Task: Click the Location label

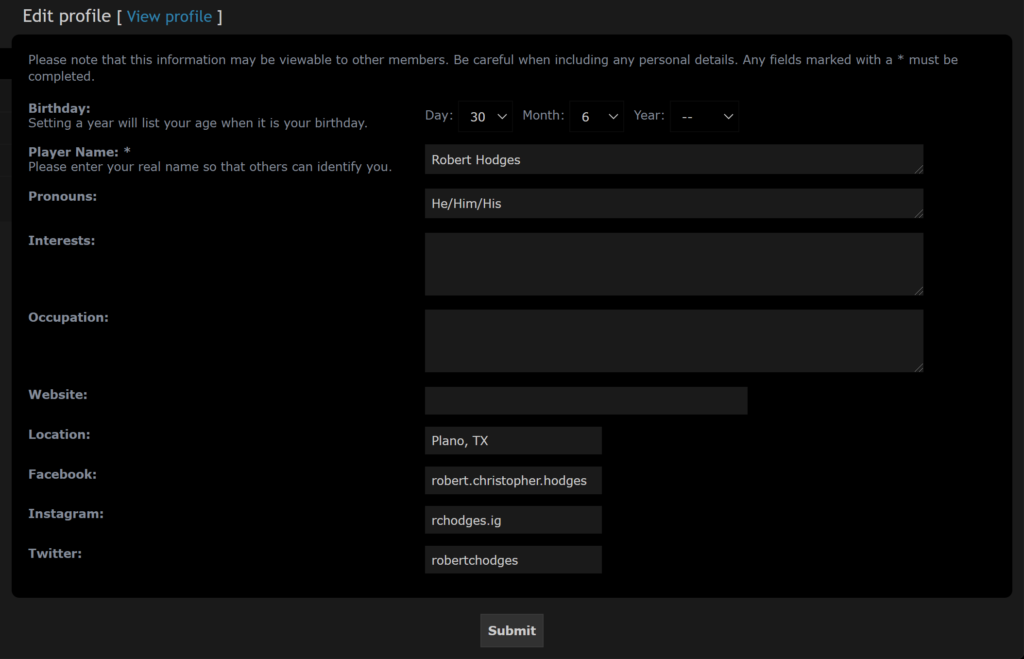Action: 59,434
